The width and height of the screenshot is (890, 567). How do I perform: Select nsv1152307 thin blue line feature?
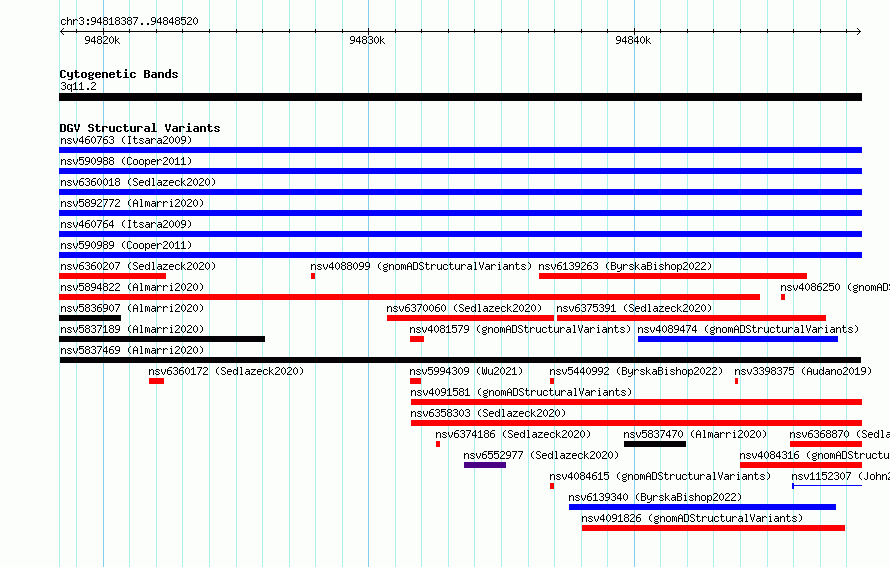(827, 486)
